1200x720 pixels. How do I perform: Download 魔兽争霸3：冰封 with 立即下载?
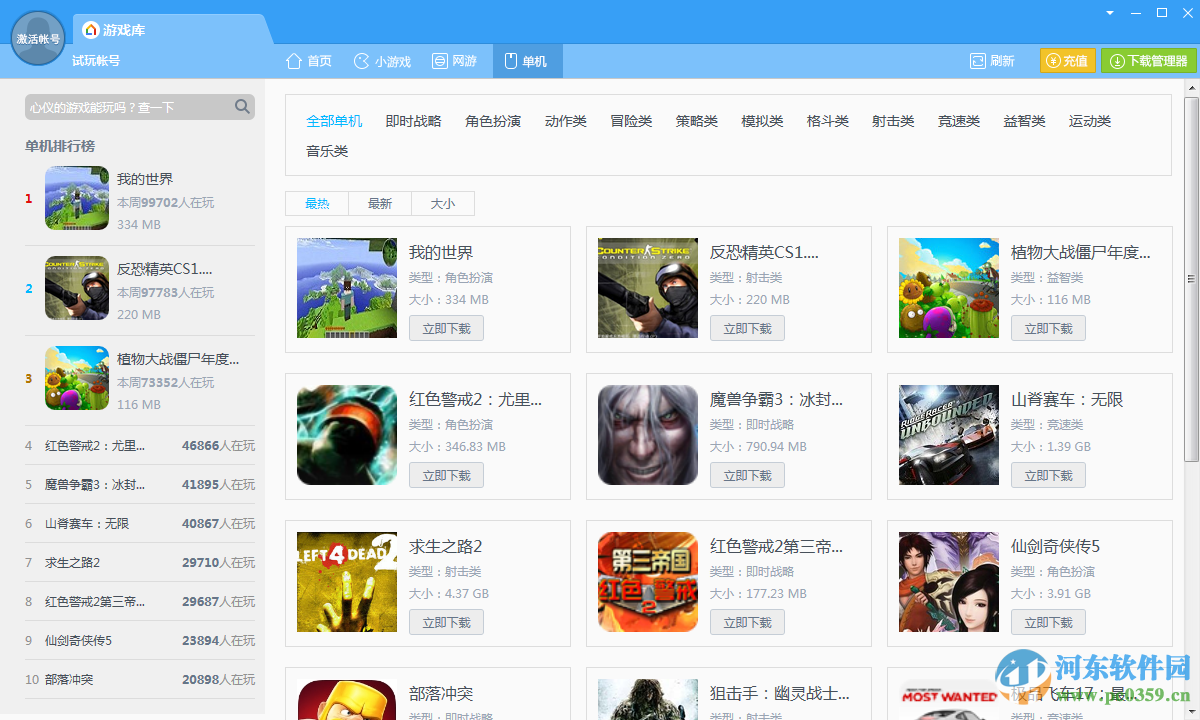coord(747,475)
